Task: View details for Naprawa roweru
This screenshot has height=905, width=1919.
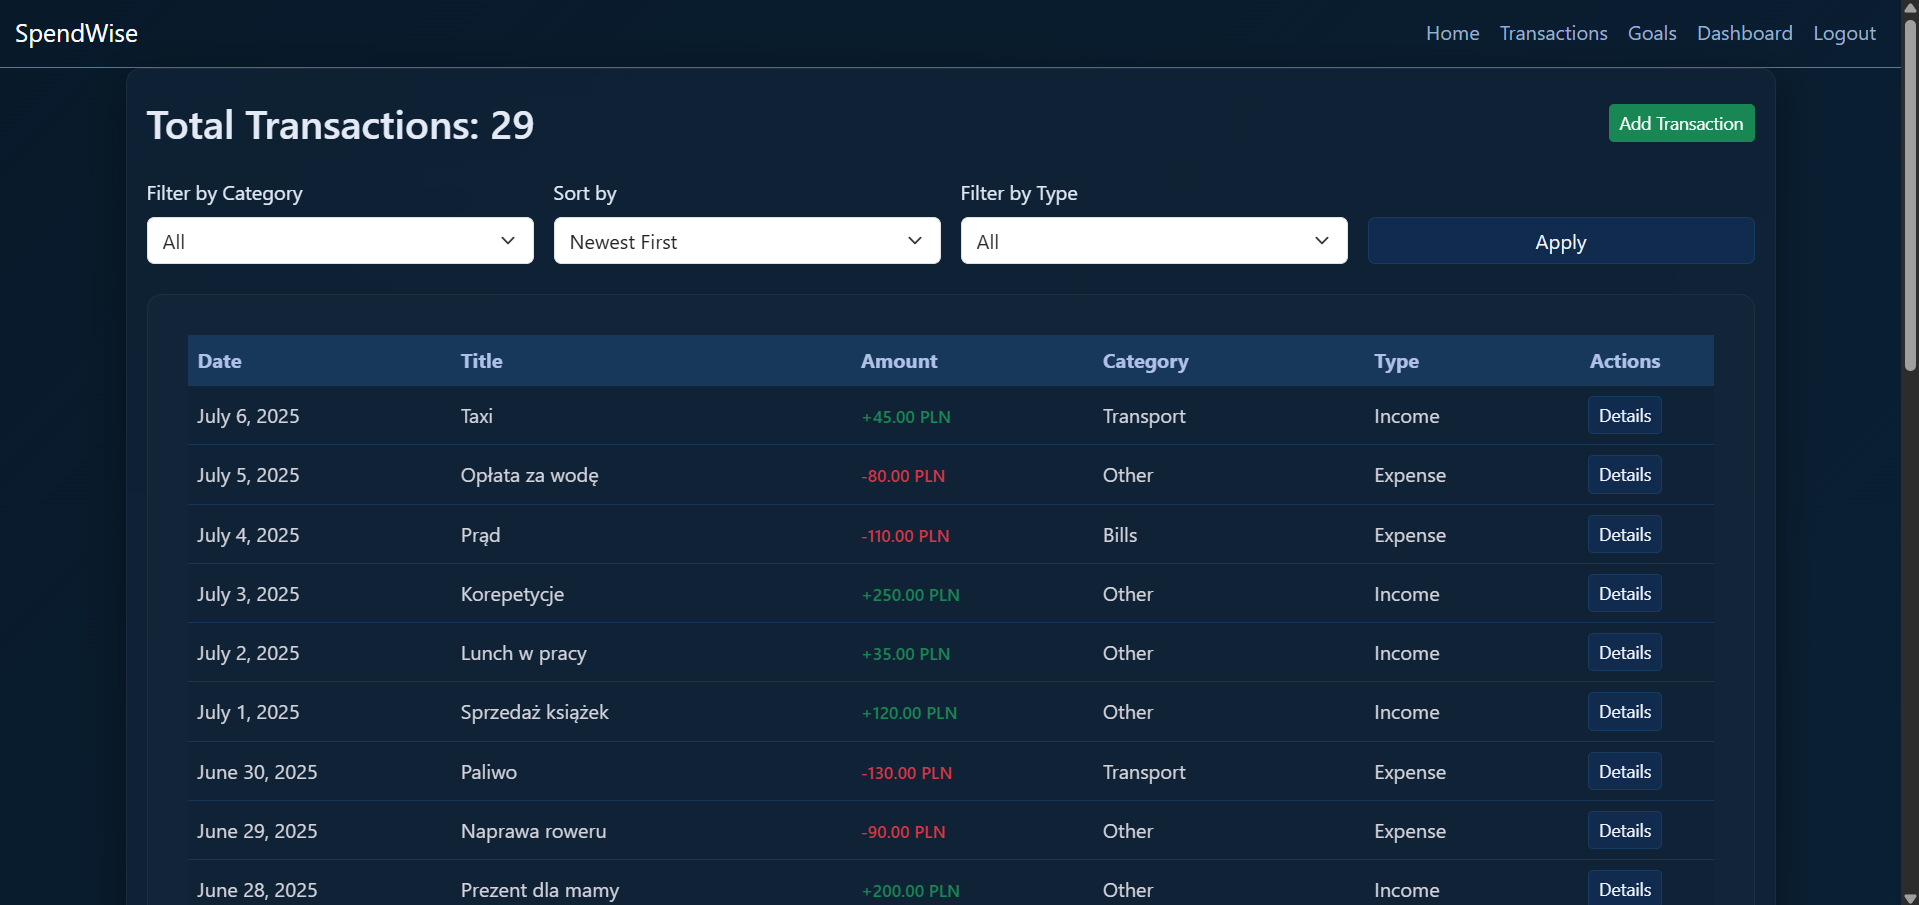Action: tap(1624, 831)
